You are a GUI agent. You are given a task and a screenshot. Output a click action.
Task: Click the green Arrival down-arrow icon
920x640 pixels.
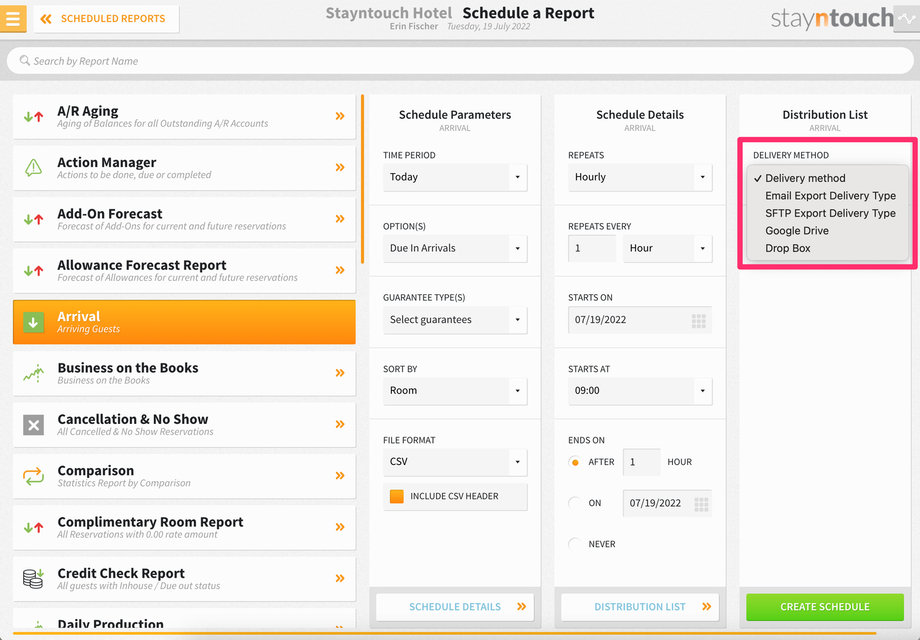click(33, 322)
